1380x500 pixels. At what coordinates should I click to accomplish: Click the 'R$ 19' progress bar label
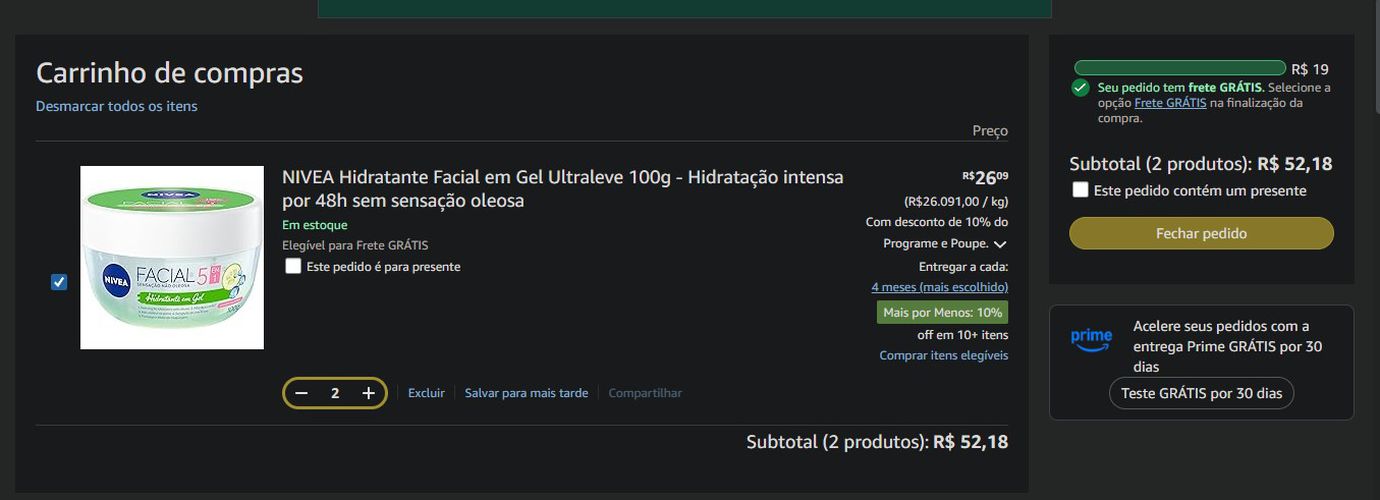click(x=1310, y=69)
